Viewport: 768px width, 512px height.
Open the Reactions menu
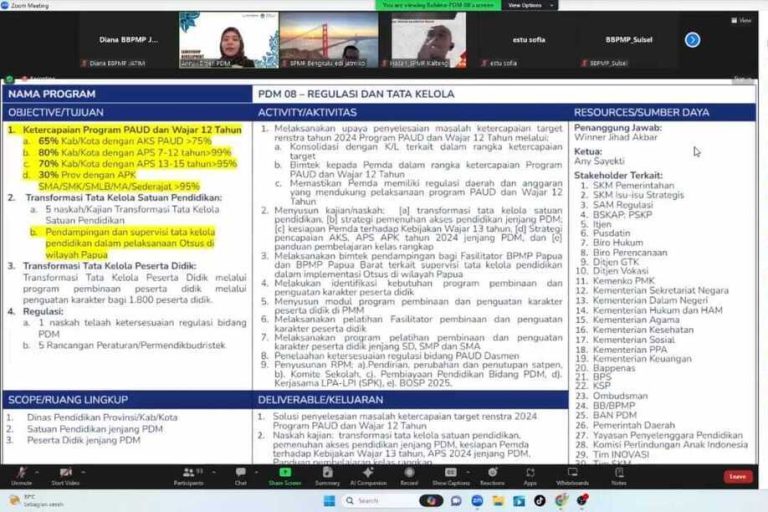[492, 475]
